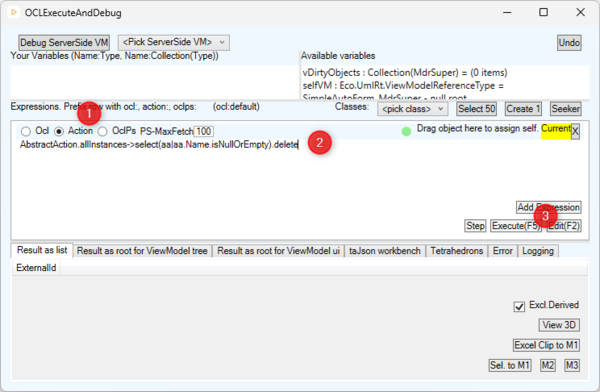This screenshot has height=392, width=600.
Task: Click the OCLExecuteAndDebug app icon in title bar
Action: click(13, 13)
